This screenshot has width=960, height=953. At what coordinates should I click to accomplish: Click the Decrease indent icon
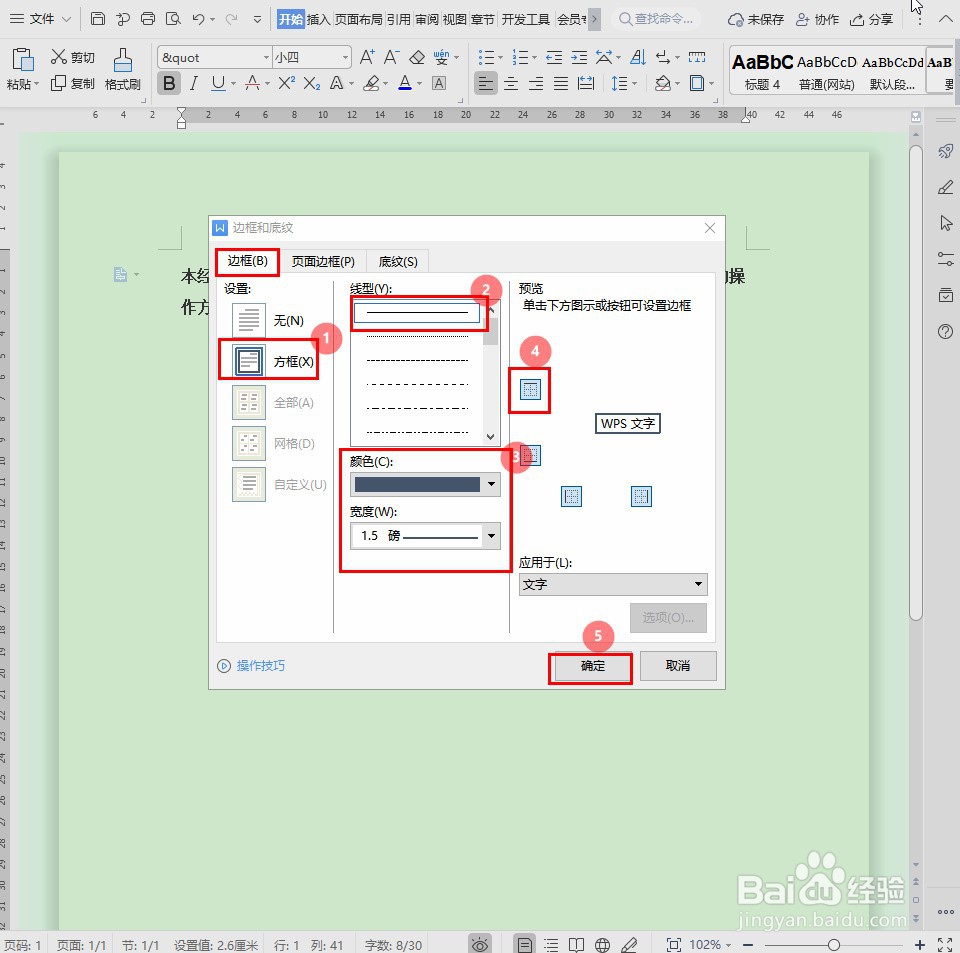[x=554, y=58]
